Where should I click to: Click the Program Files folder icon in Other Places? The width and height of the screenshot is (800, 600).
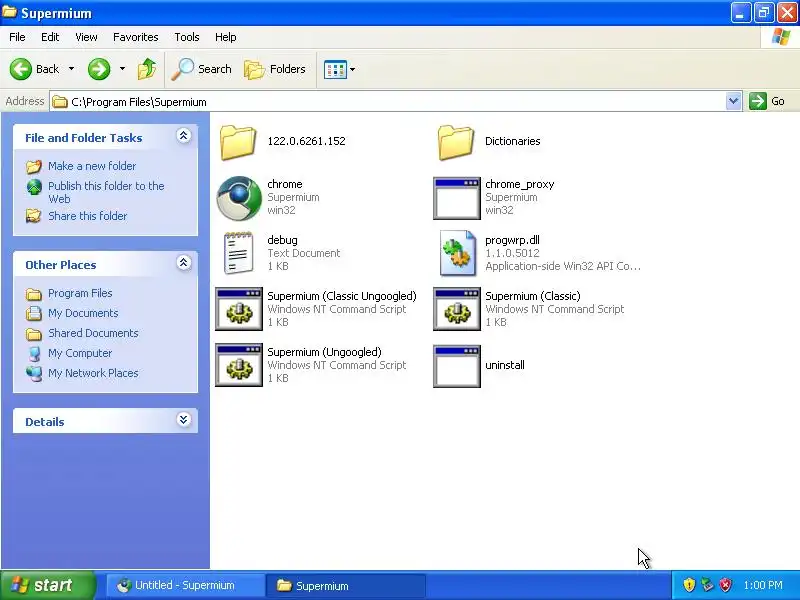(x=34, y=294)
